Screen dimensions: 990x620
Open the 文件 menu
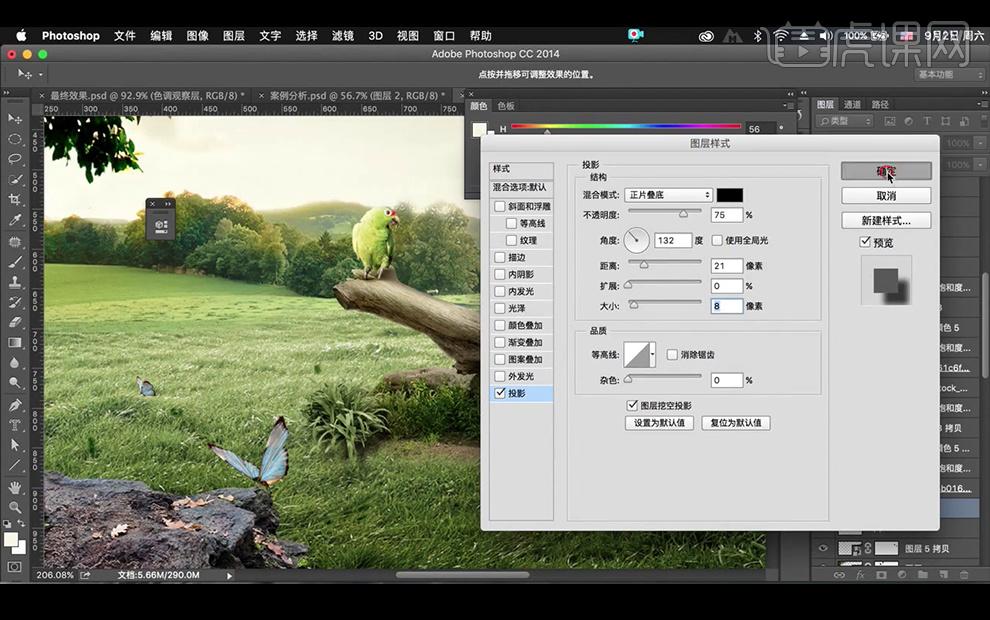click(124, 36)
